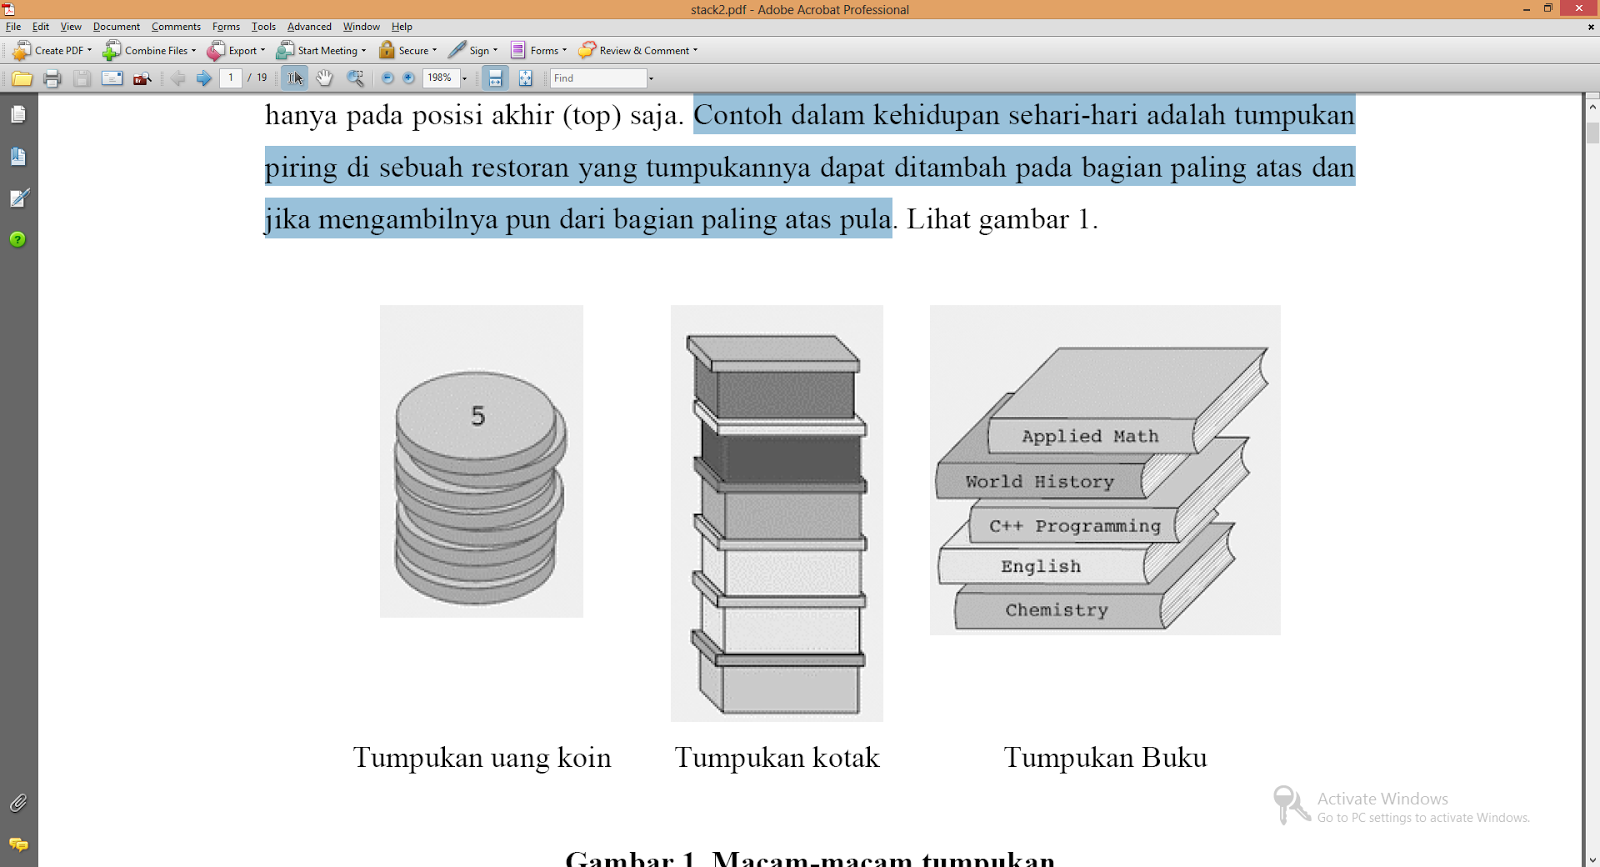Open the View menu
This screenshot has height=867, width=1600.
pyautogui.click(x=71, y=27)
